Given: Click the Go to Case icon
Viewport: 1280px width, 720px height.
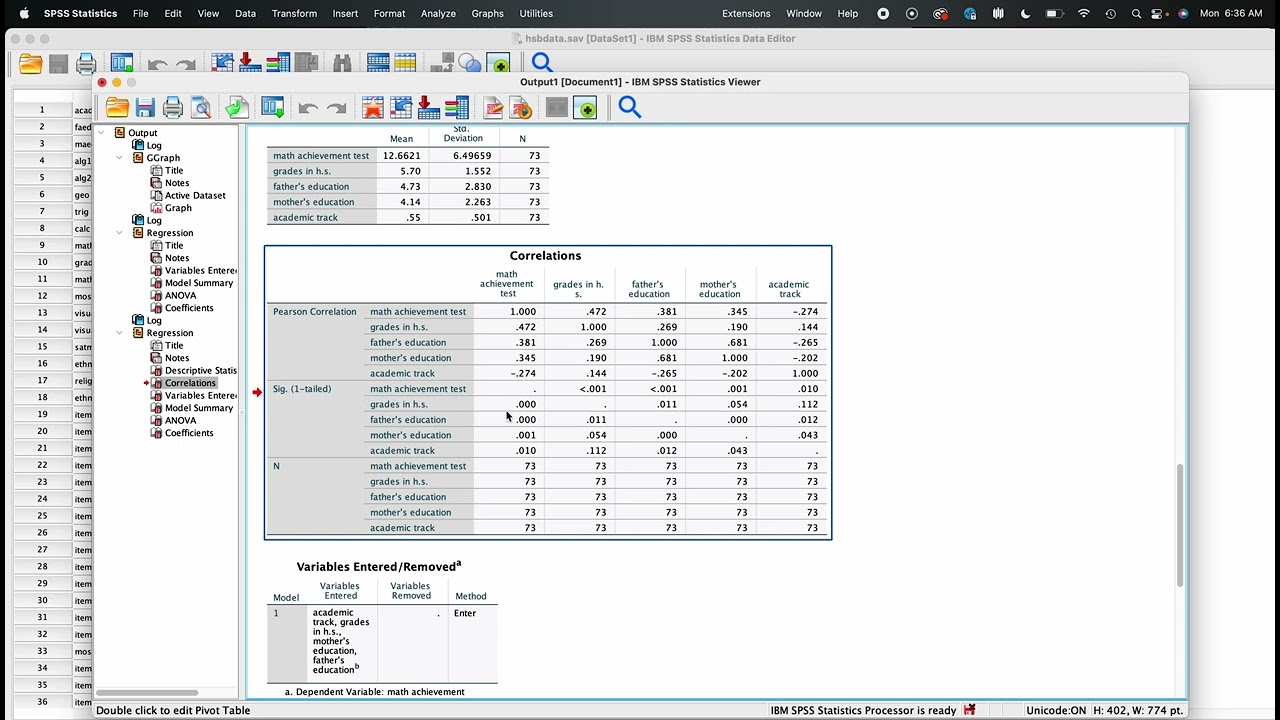Looking at the screenshot, I should [x=401, y=108].
